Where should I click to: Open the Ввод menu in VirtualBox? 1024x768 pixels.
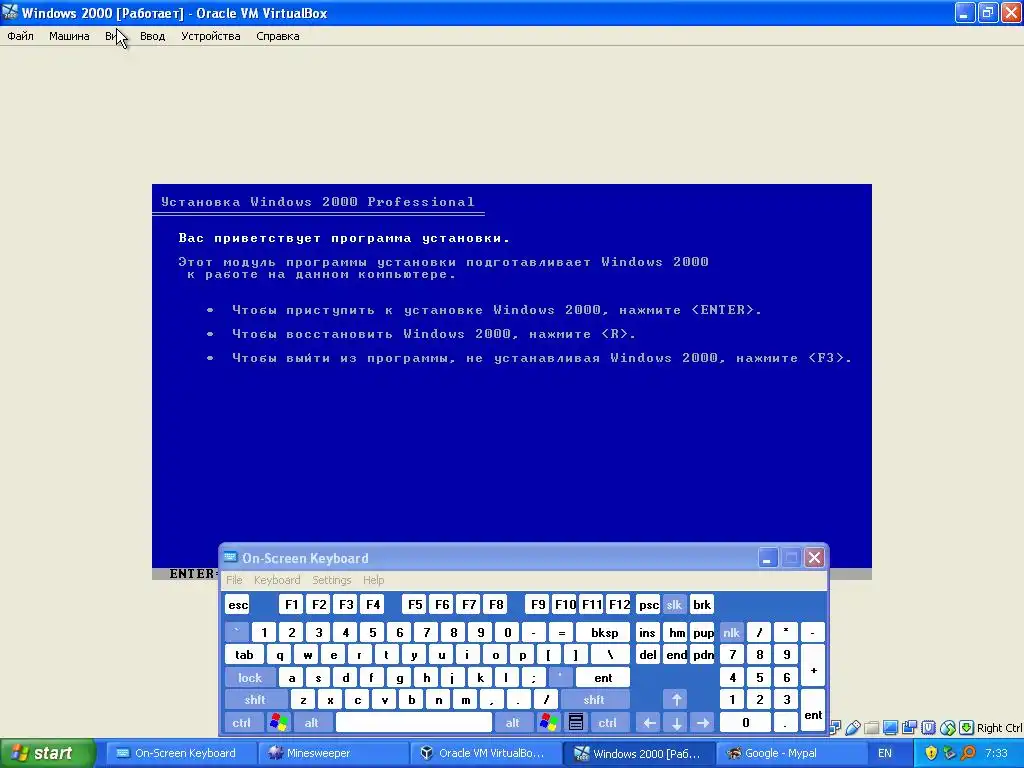tap(152, 36)
